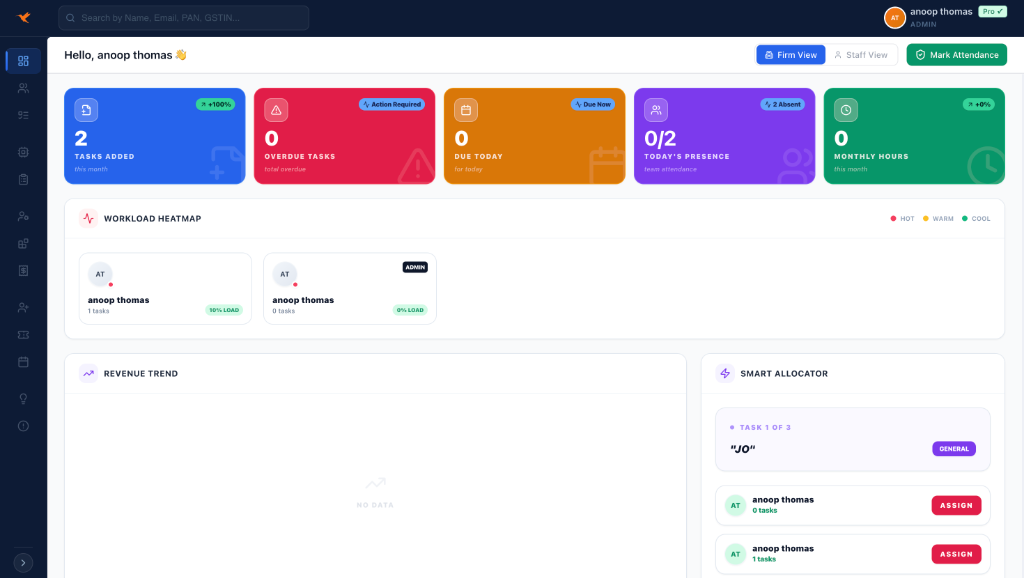The width and height of the screenshot is (1024, 578).
Task: Click the Mark Attendance button
Action: click(x=956, y=54)
